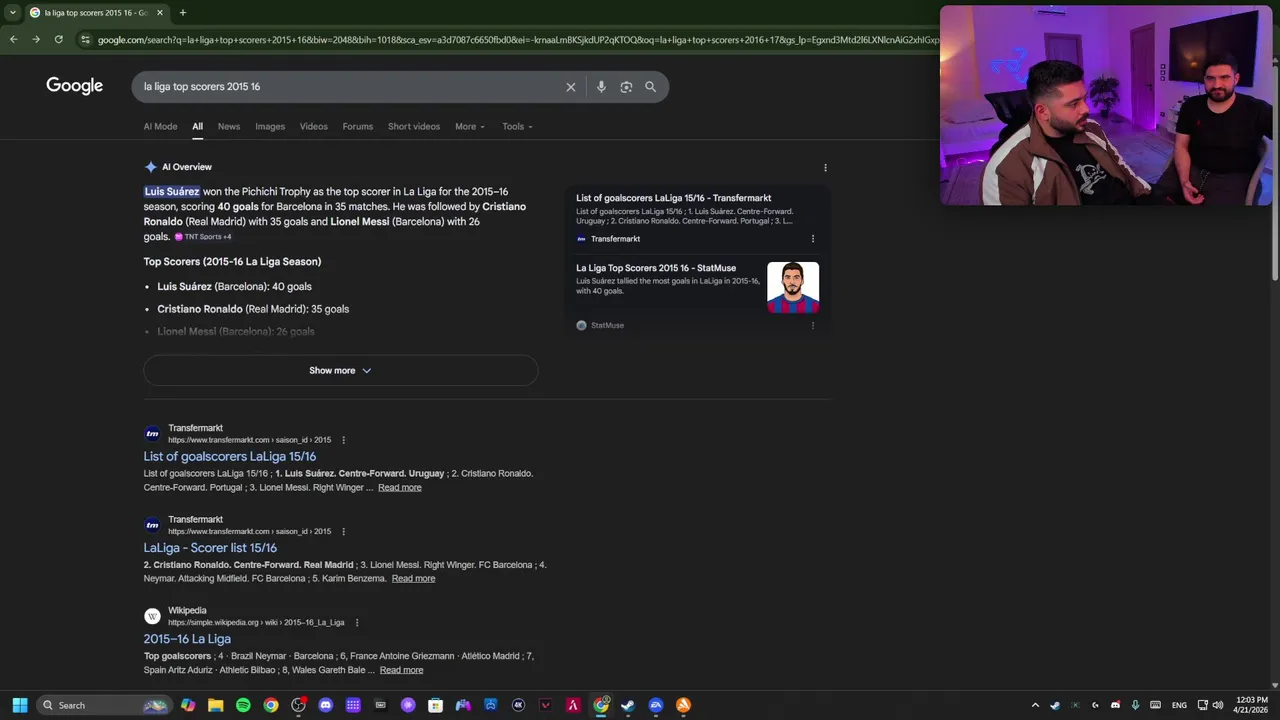Open Transfermarkt goalscorers source card
The height and width of the screenshot is (720, 1280).
tap(697, 217)
